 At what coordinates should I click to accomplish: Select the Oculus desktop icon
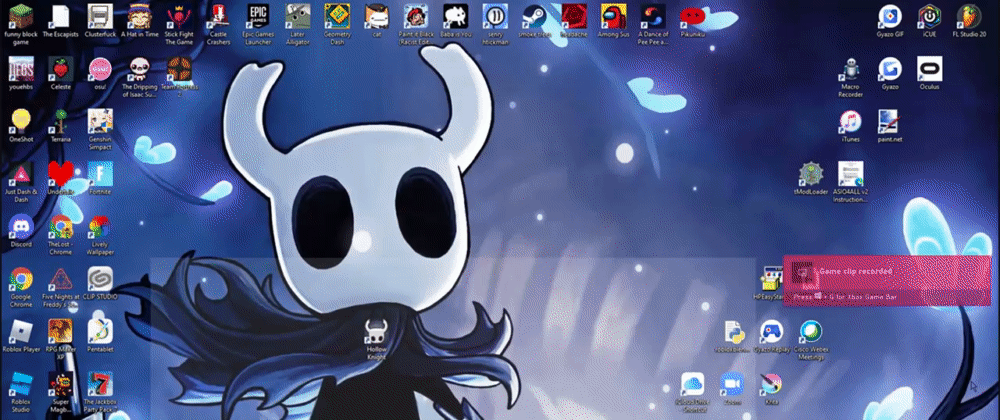coord(929,74)
